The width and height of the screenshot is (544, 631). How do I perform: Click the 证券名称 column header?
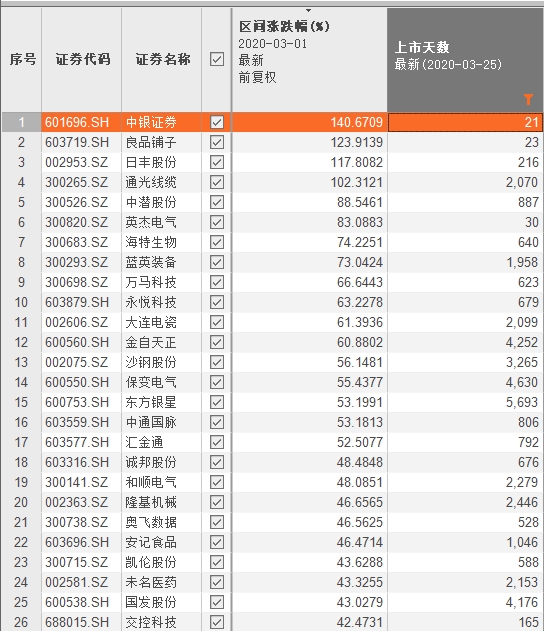coord(163,60)
